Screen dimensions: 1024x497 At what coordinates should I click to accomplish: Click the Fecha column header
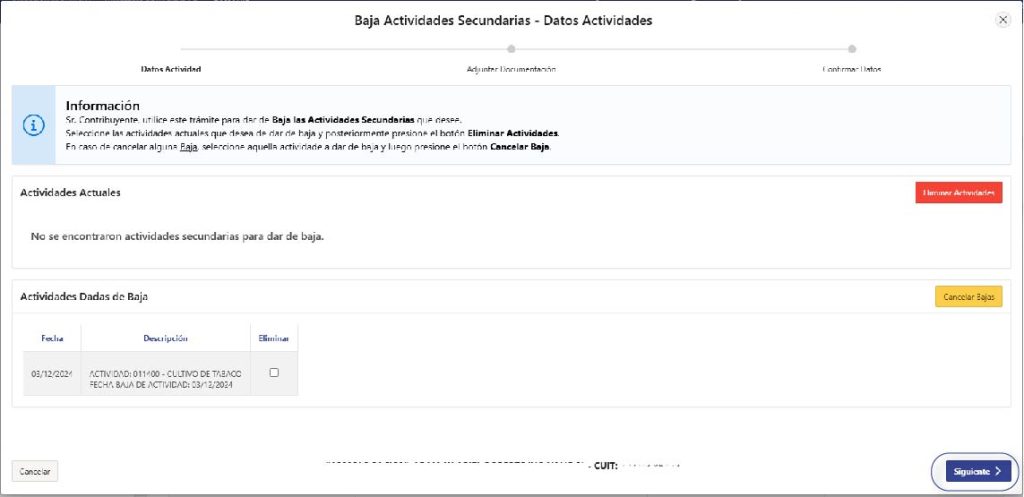click(x=52, y=339)
